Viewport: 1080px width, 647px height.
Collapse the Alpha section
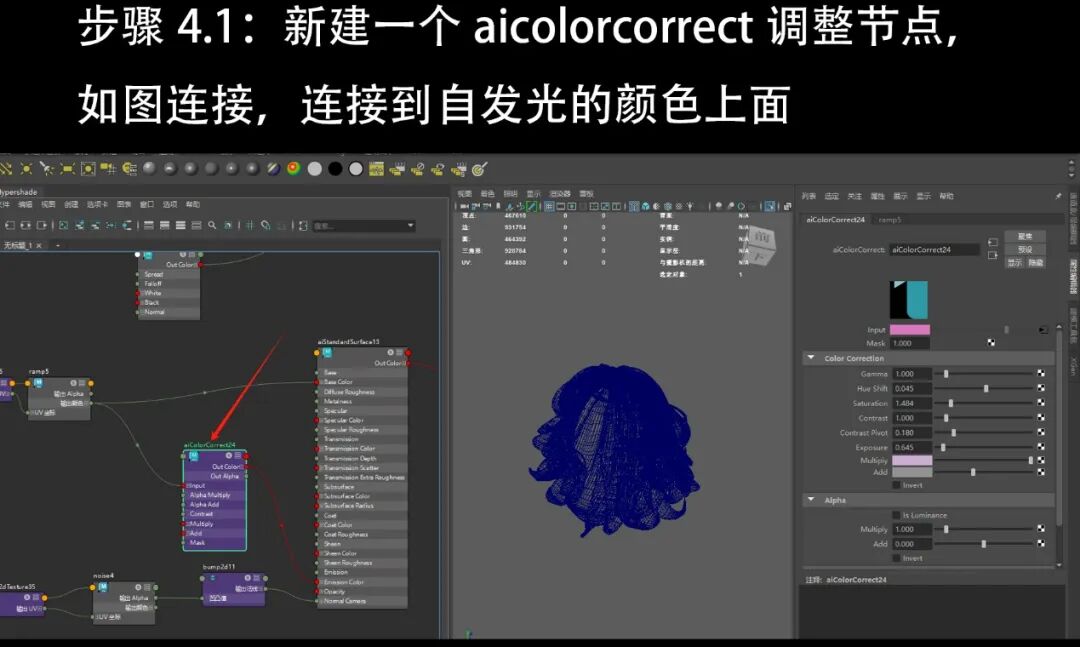(x=810, y=500)
